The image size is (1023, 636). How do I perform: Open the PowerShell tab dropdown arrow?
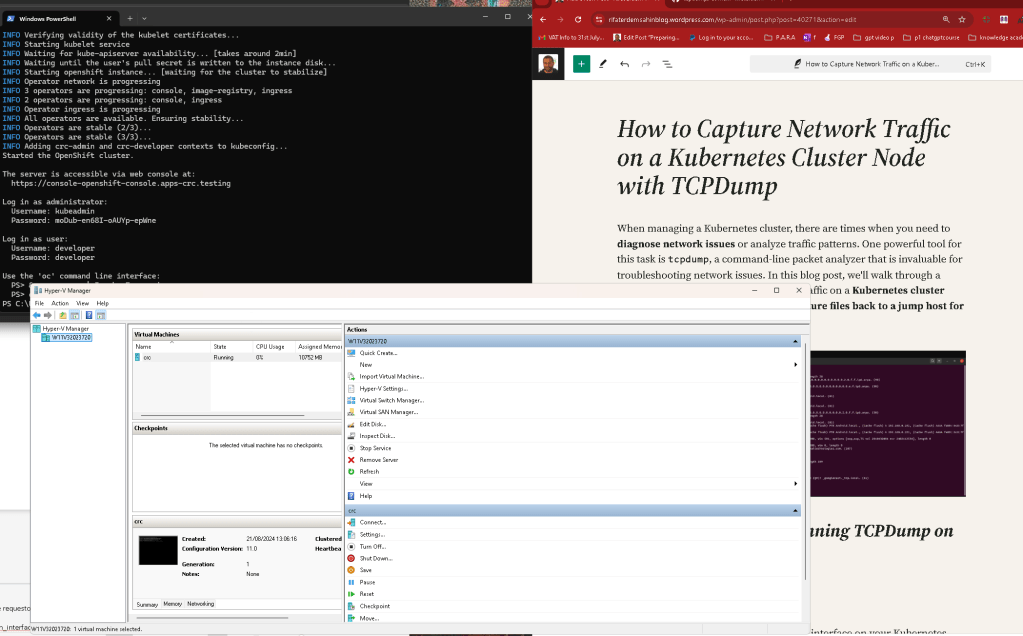pos(144,18)
